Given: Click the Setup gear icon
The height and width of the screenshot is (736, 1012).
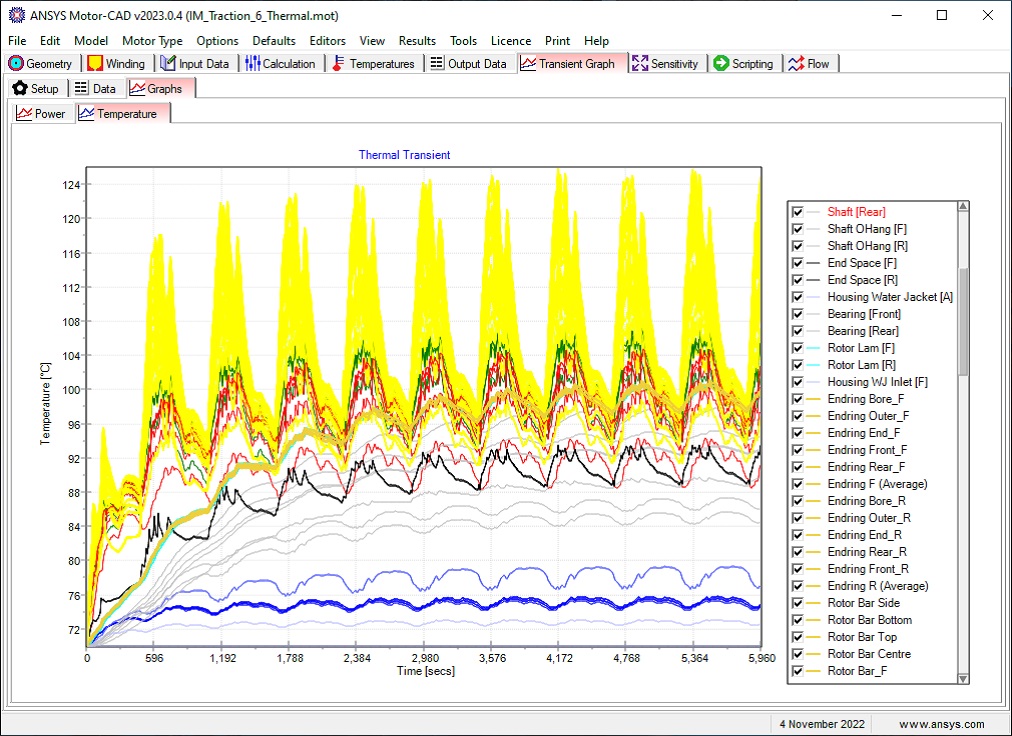Looking at the screenshot, I should click(x=20, y=88).
